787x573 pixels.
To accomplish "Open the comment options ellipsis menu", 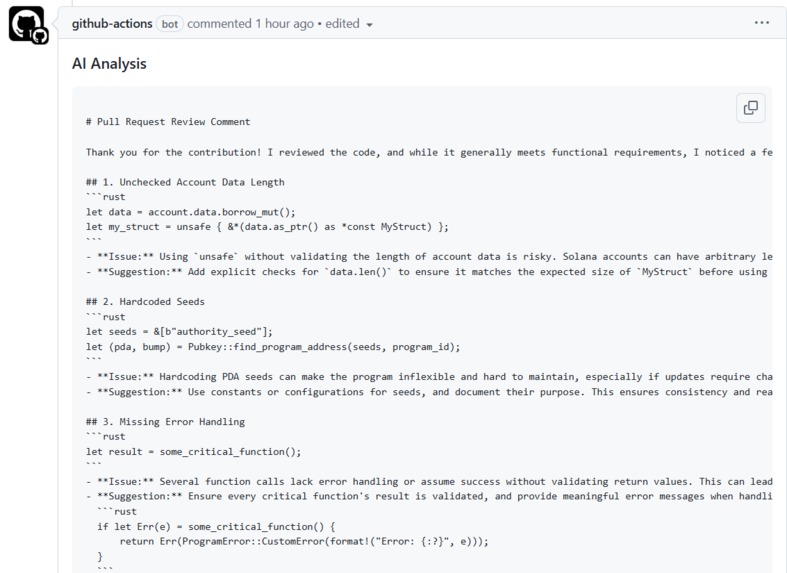I will coord(761,23).
